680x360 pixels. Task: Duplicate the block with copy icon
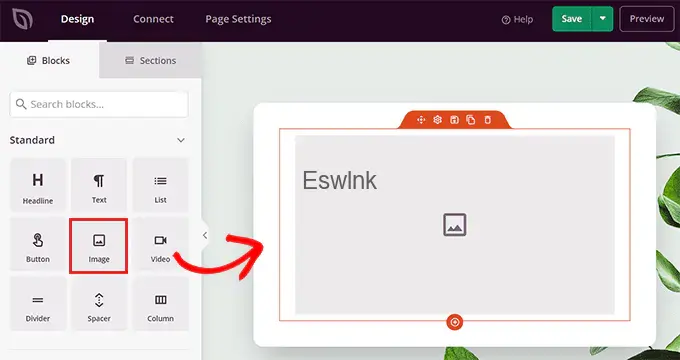point(471,120)
